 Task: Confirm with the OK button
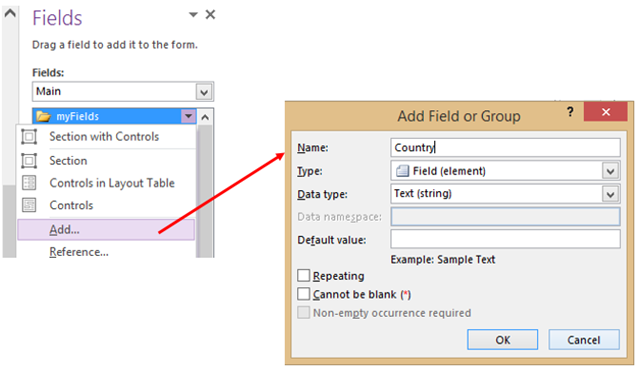tap(502, 340)
